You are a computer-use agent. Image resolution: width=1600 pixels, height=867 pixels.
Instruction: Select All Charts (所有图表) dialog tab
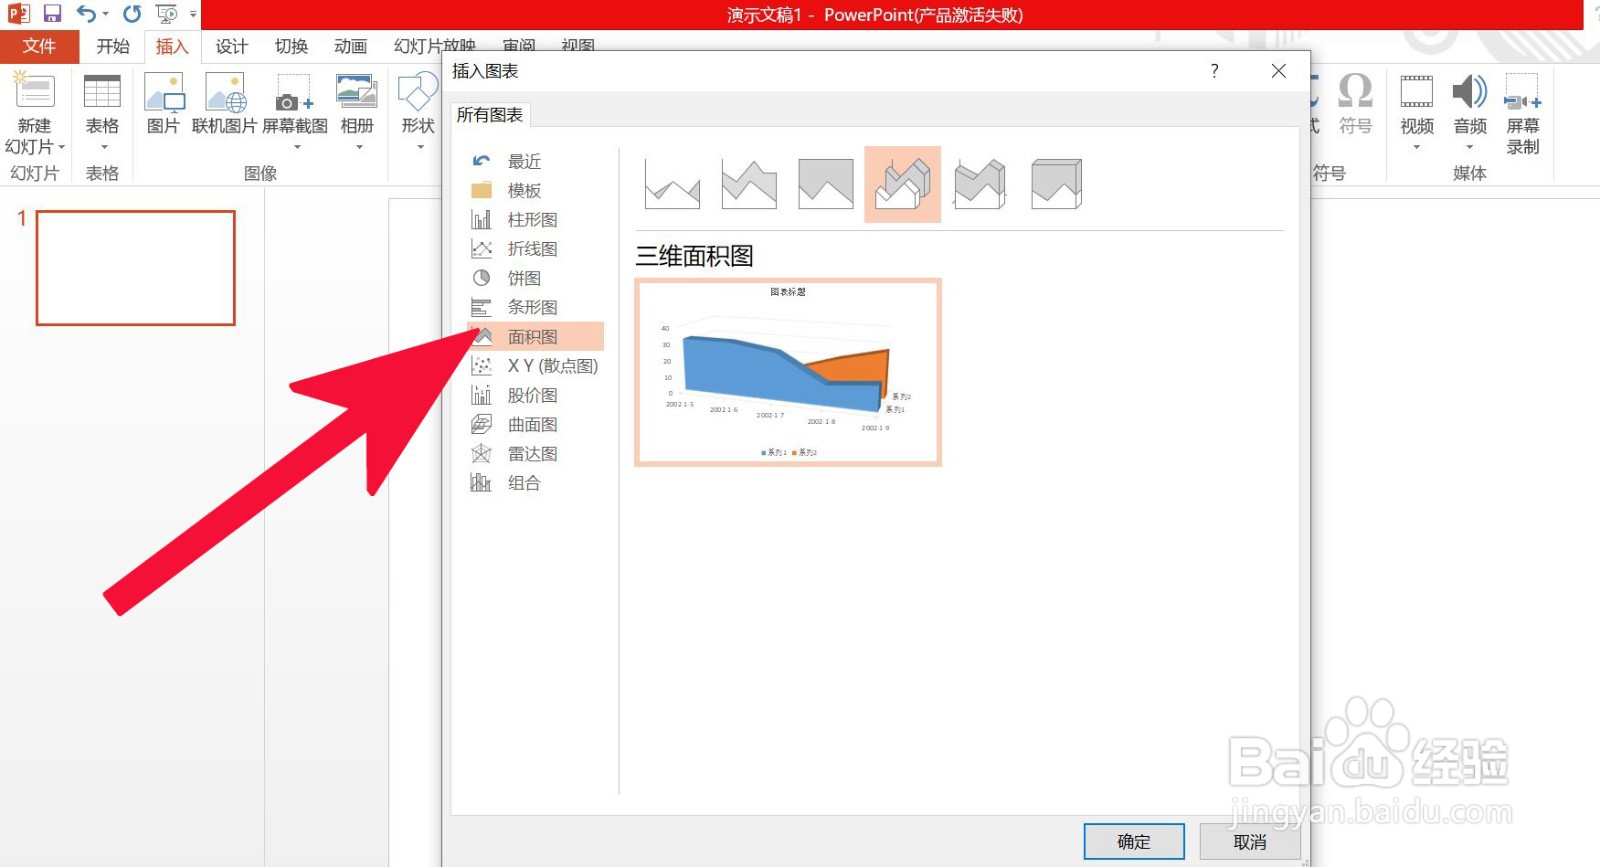click(x=490, y=115)
